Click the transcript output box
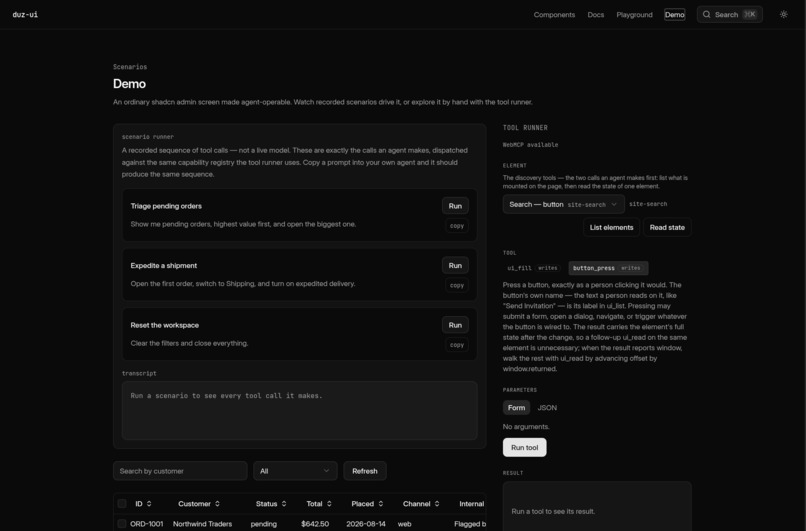806x531 pixels. (x=300, y=410)
